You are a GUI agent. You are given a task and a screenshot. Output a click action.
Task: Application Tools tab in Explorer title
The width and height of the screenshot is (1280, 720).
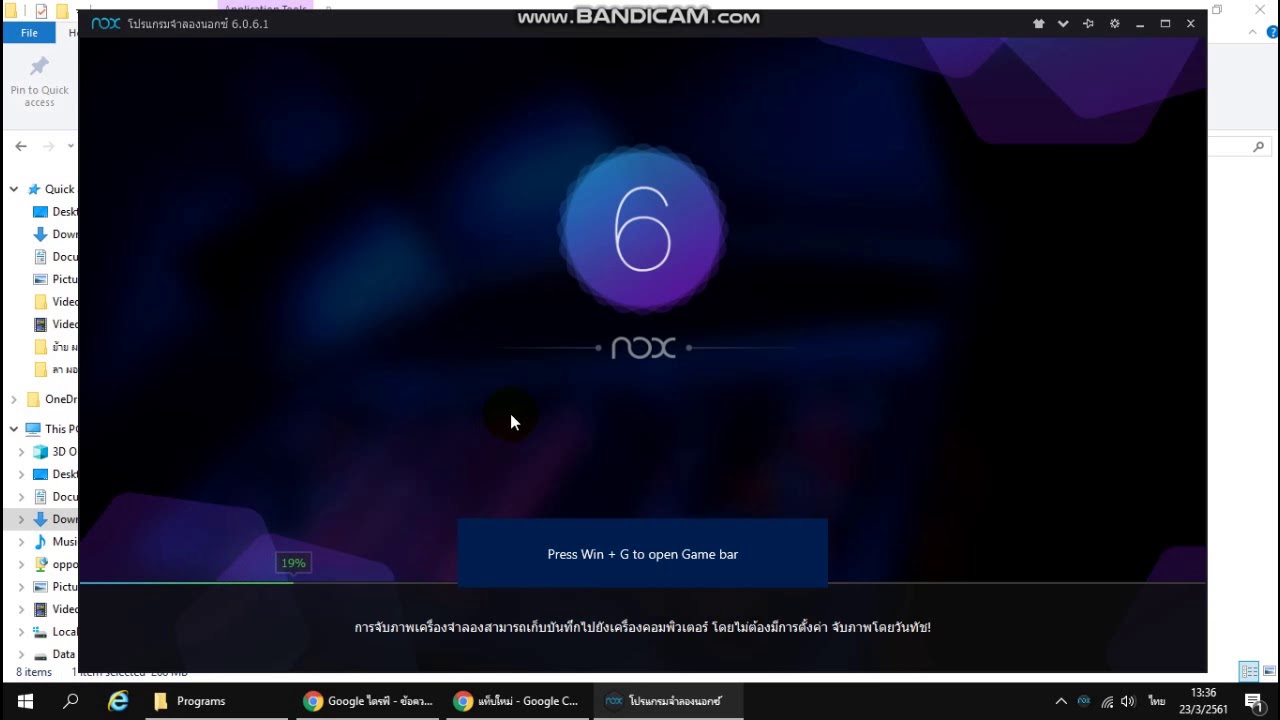[265, 9]
